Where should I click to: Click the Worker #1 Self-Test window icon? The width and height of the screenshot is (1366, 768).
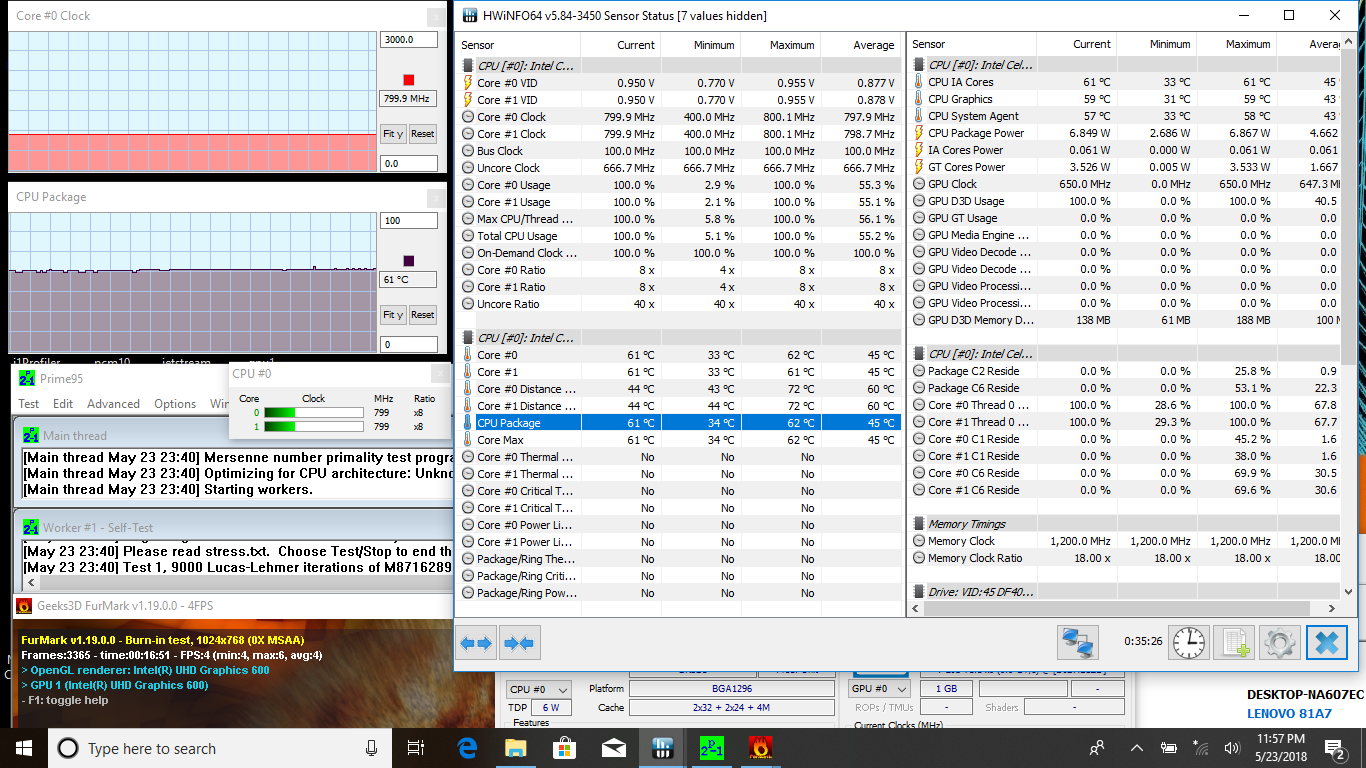click(31, 527)
